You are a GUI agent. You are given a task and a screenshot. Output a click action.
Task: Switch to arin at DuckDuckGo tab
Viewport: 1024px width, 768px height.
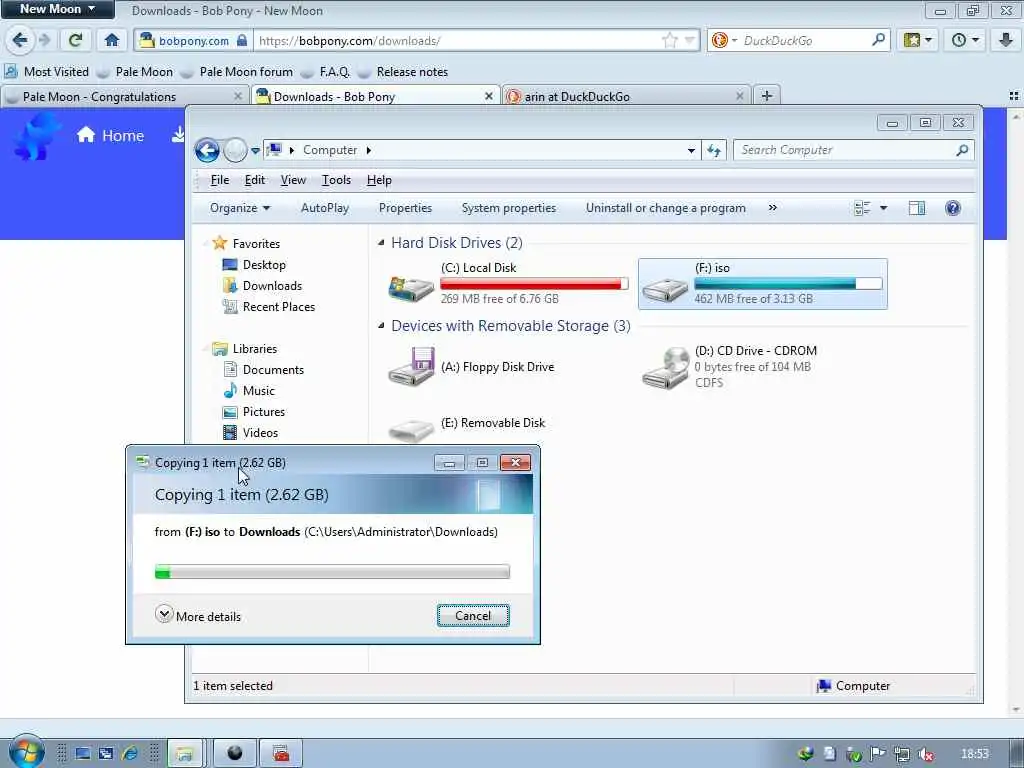click(x=626, y=97)
